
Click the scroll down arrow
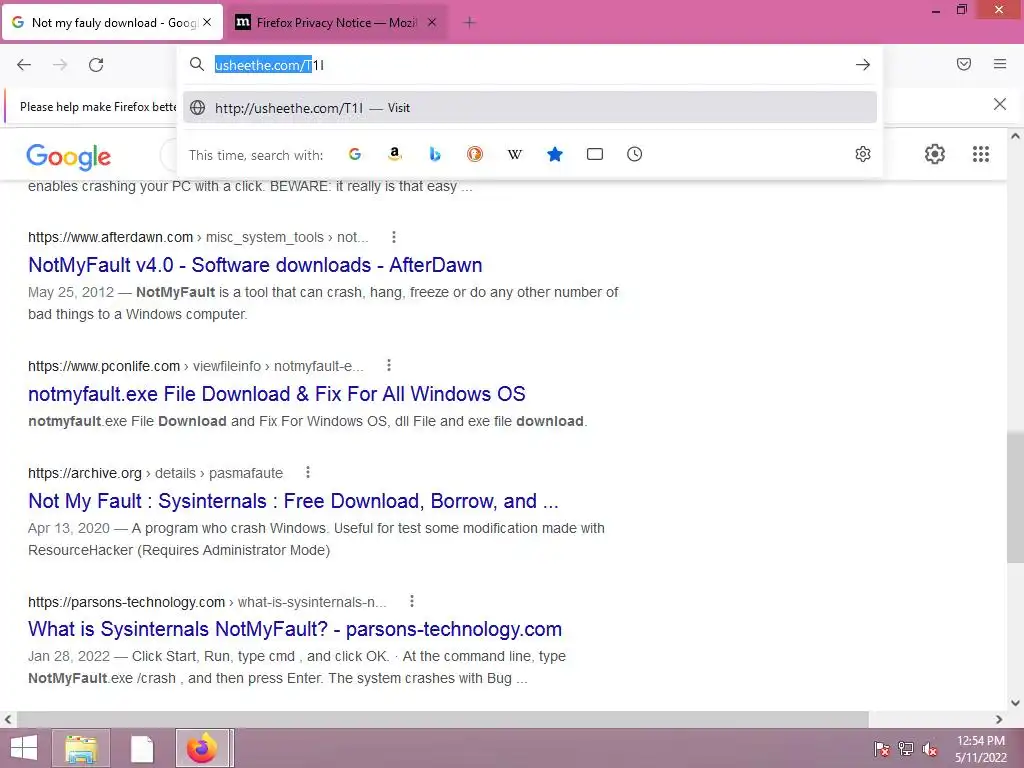click(x=1015, y=703)
